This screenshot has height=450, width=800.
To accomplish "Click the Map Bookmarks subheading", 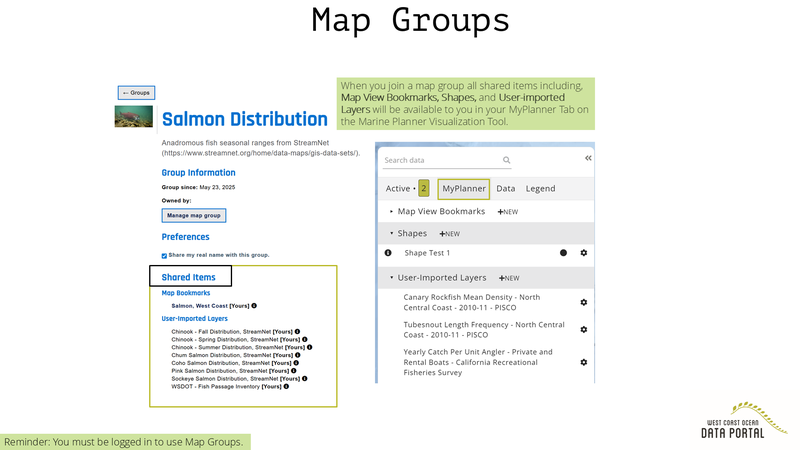I will [x=186, y=293].
